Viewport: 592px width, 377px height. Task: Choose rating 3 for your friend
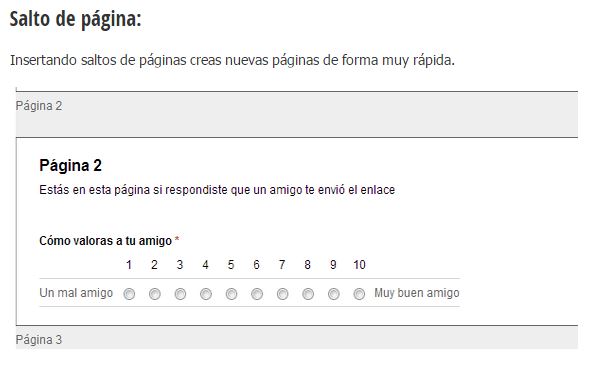[180, 294]
